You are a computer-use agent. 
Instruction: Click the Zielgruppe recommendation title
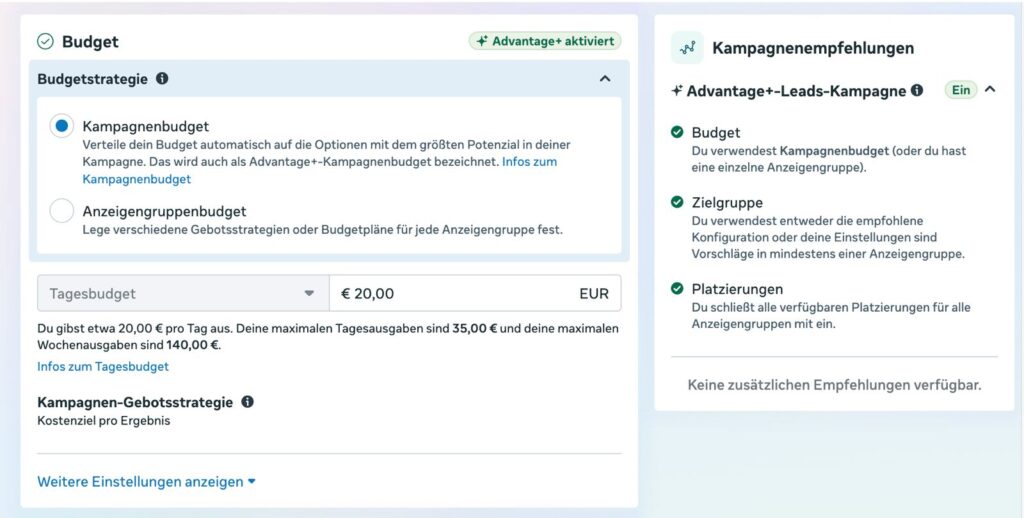pos(727,202)
